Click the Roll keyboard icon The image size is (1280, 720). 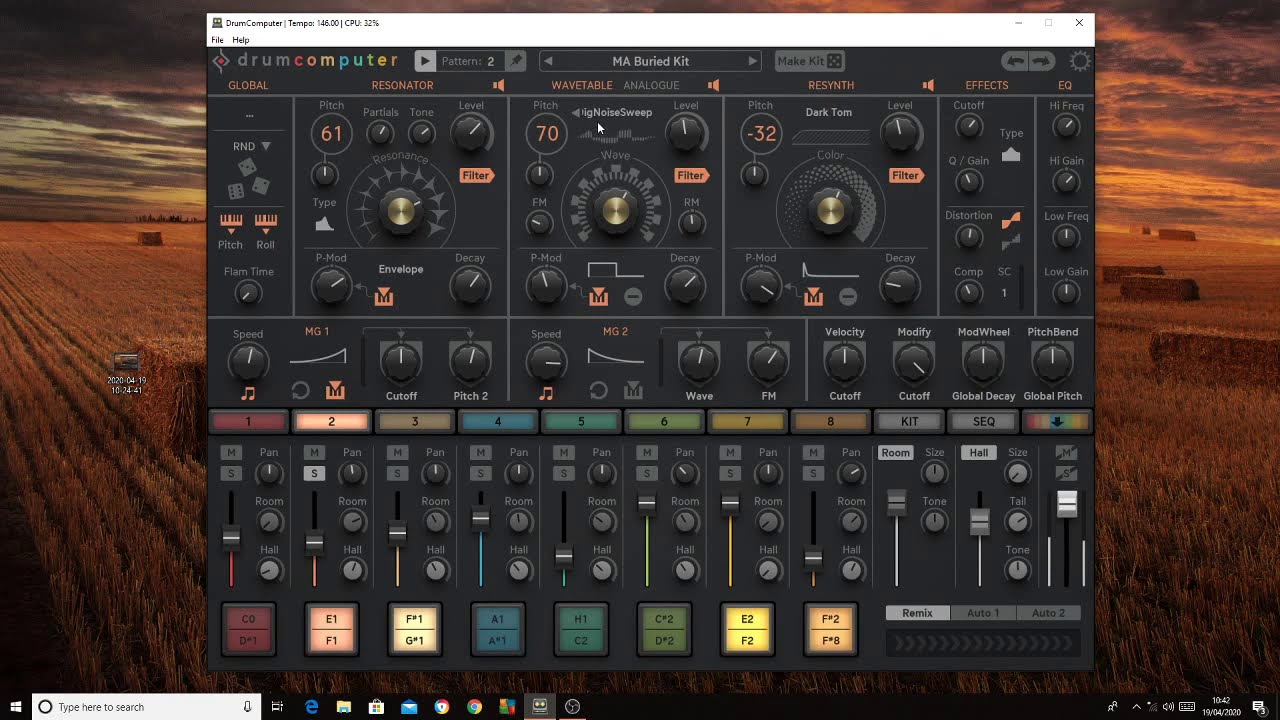click(x=265, y=222)
